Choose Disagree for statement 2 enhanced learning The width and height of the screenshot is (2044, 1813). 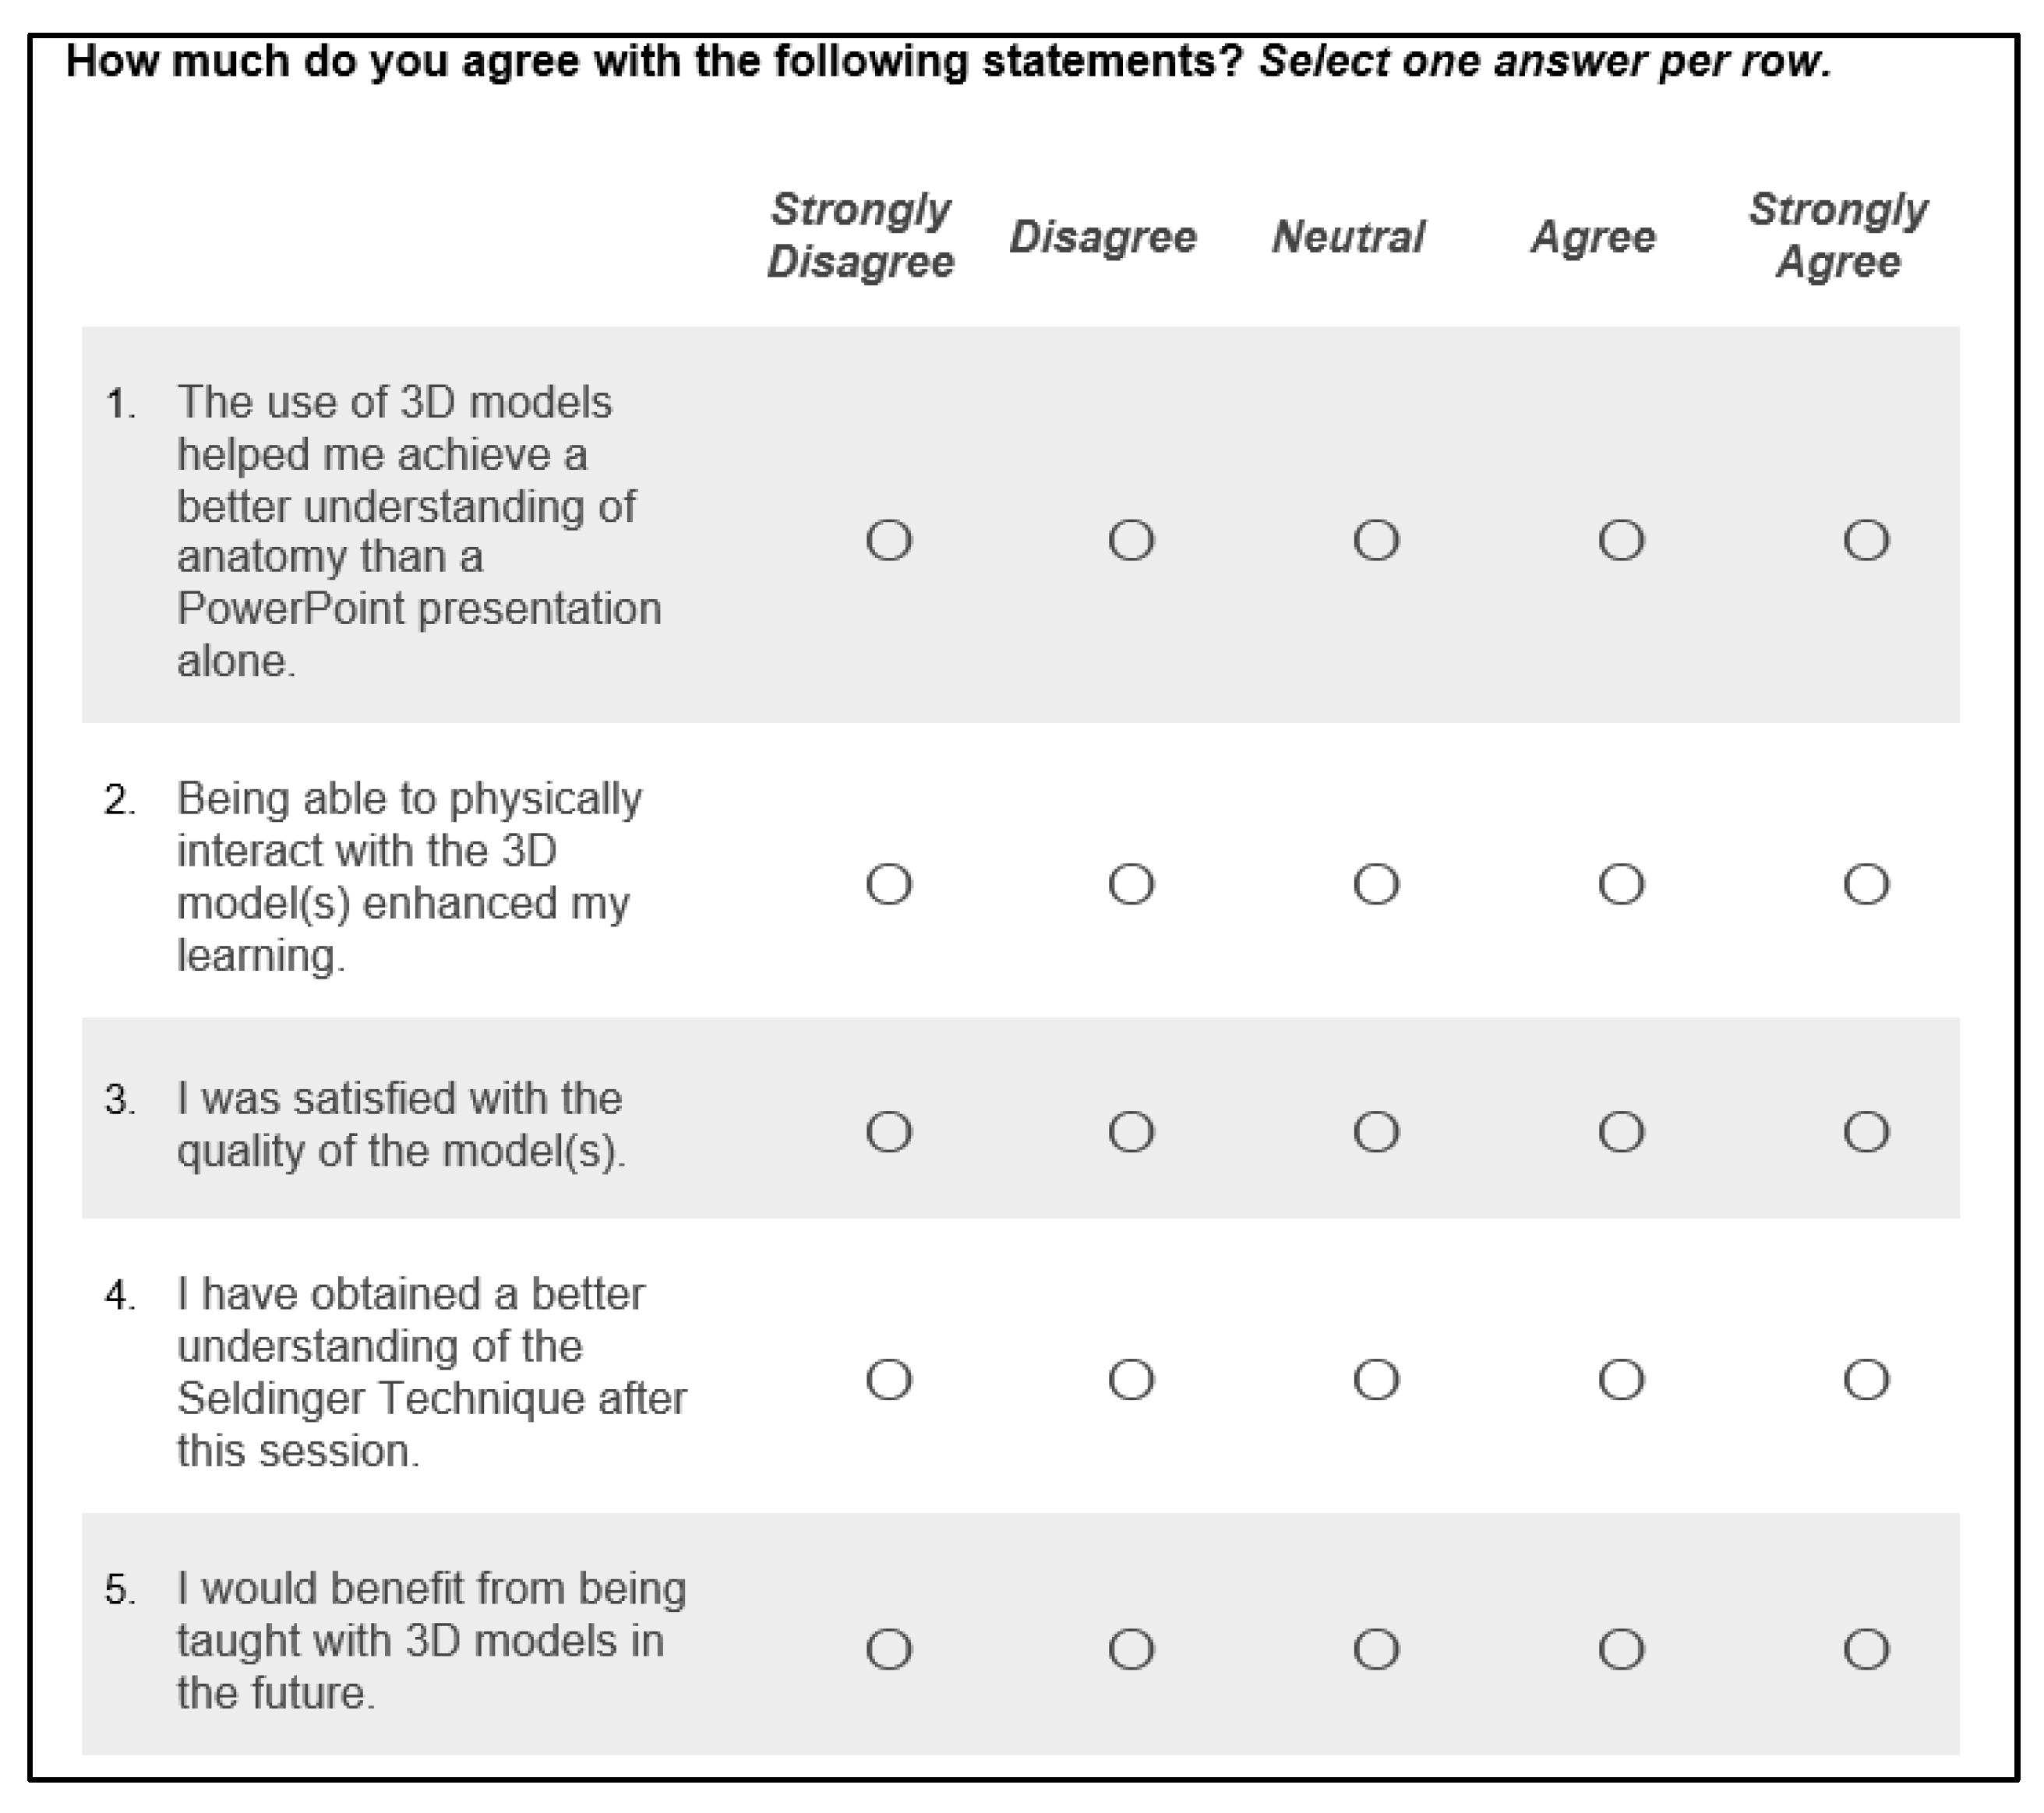[x=1131, y=884]
